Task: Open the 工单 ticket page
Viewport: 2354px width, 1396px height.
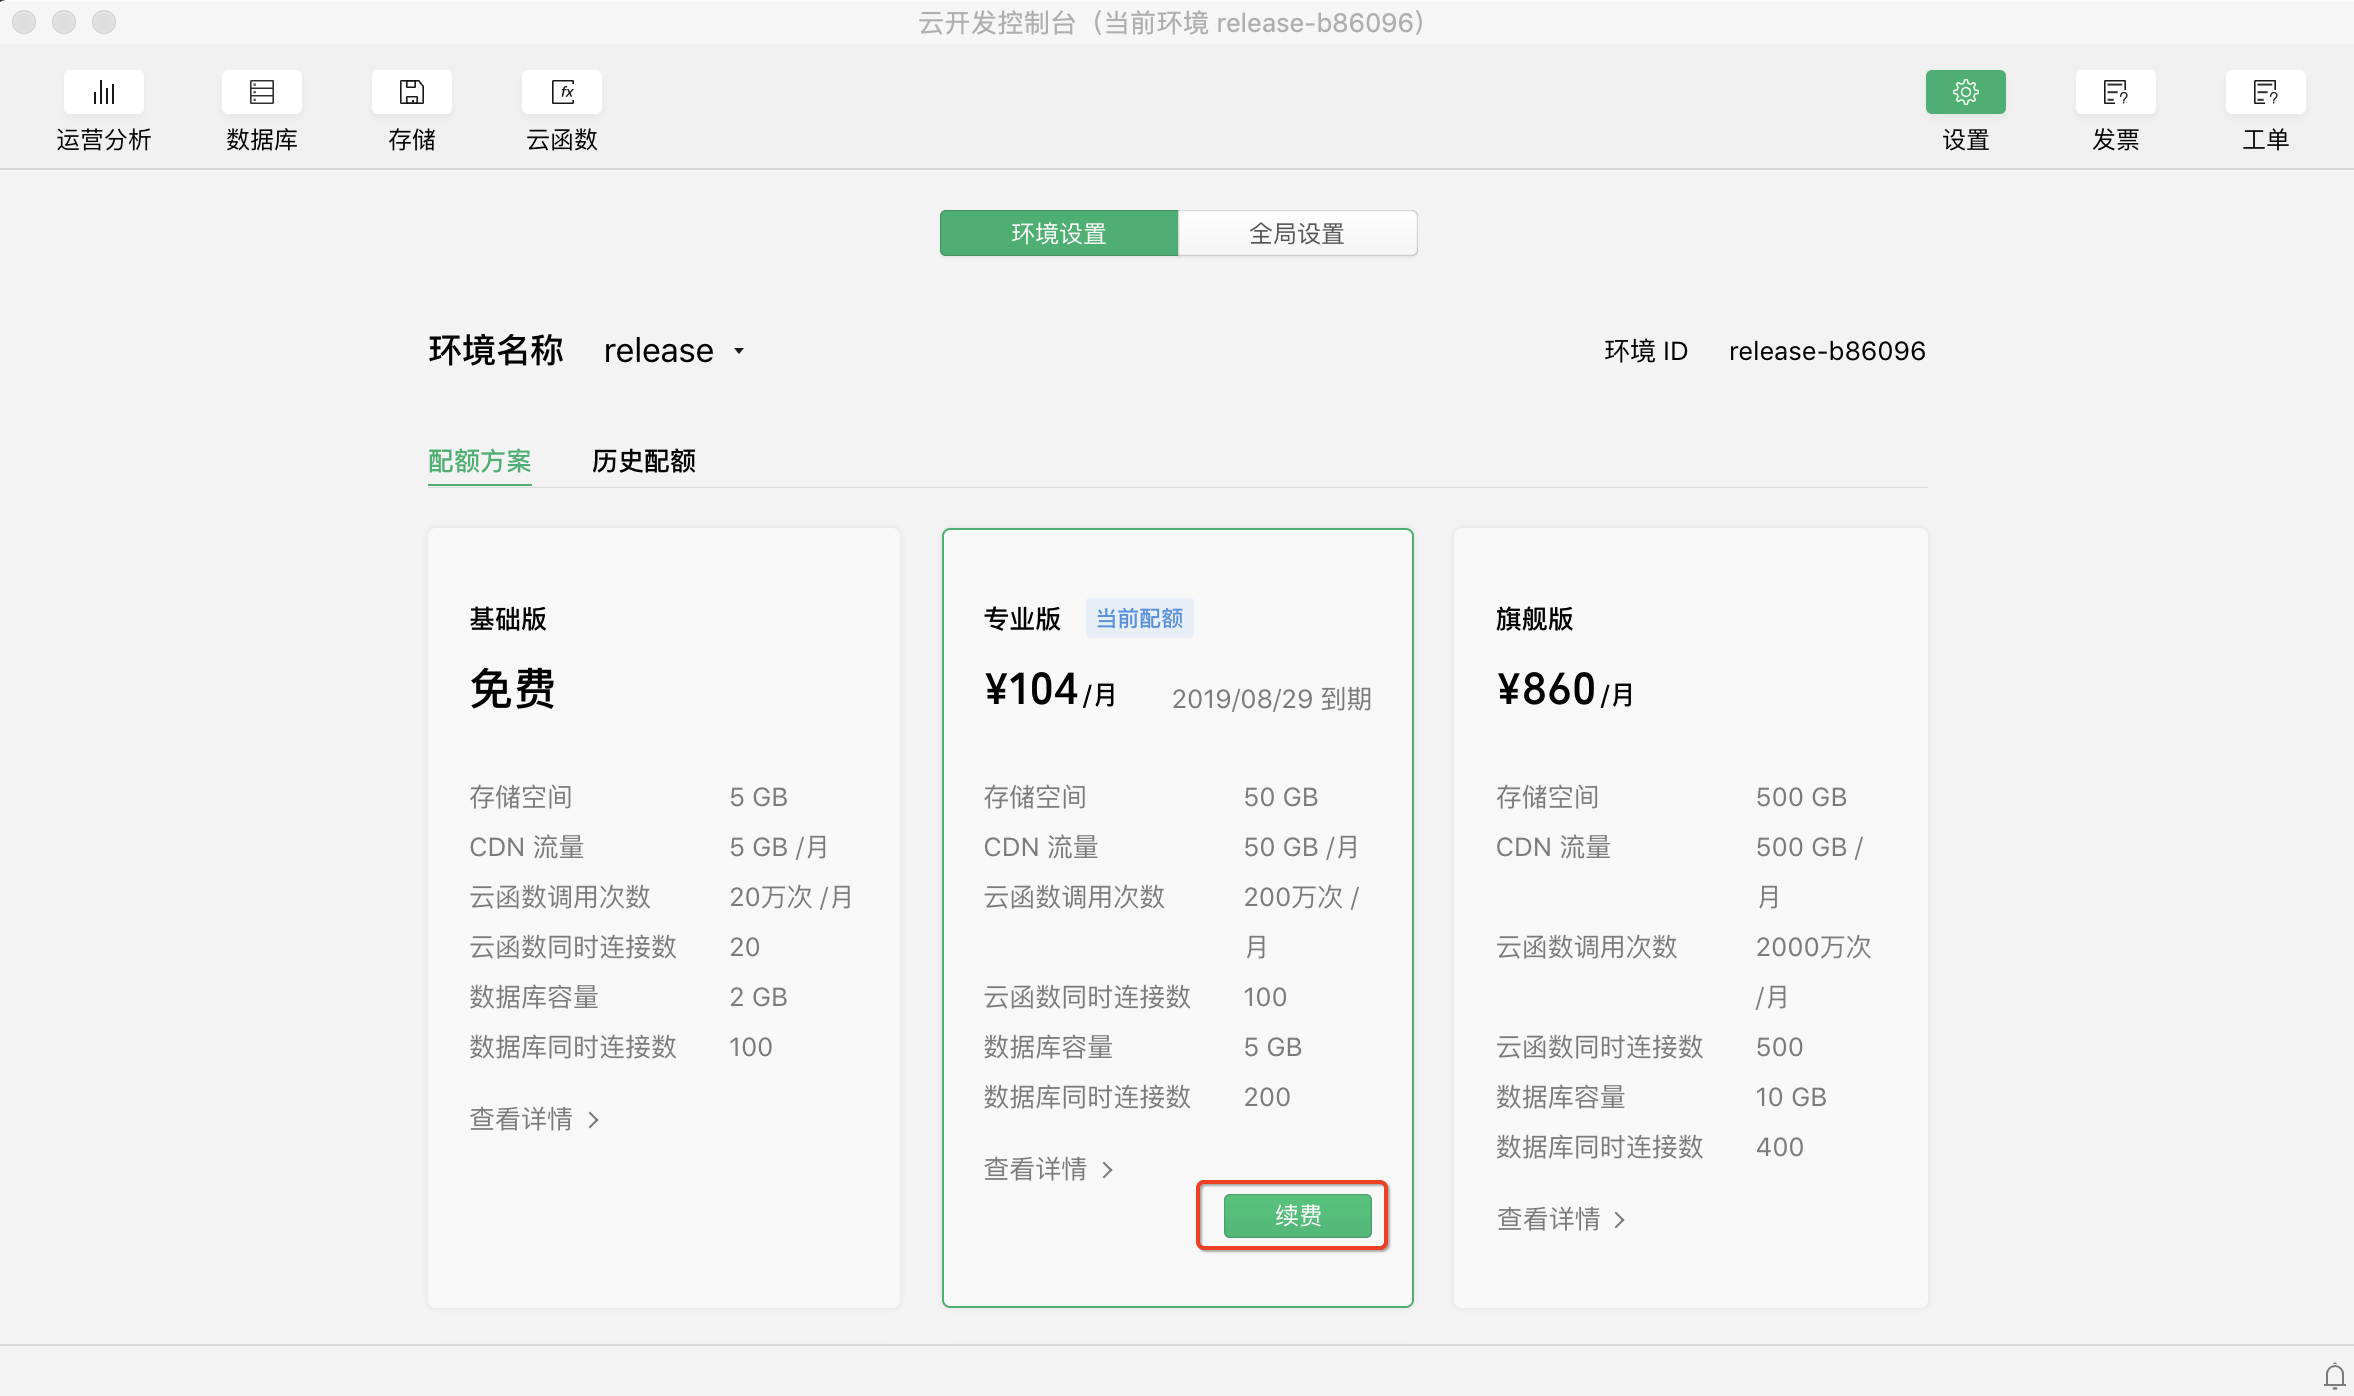Action: [2265, 110]
